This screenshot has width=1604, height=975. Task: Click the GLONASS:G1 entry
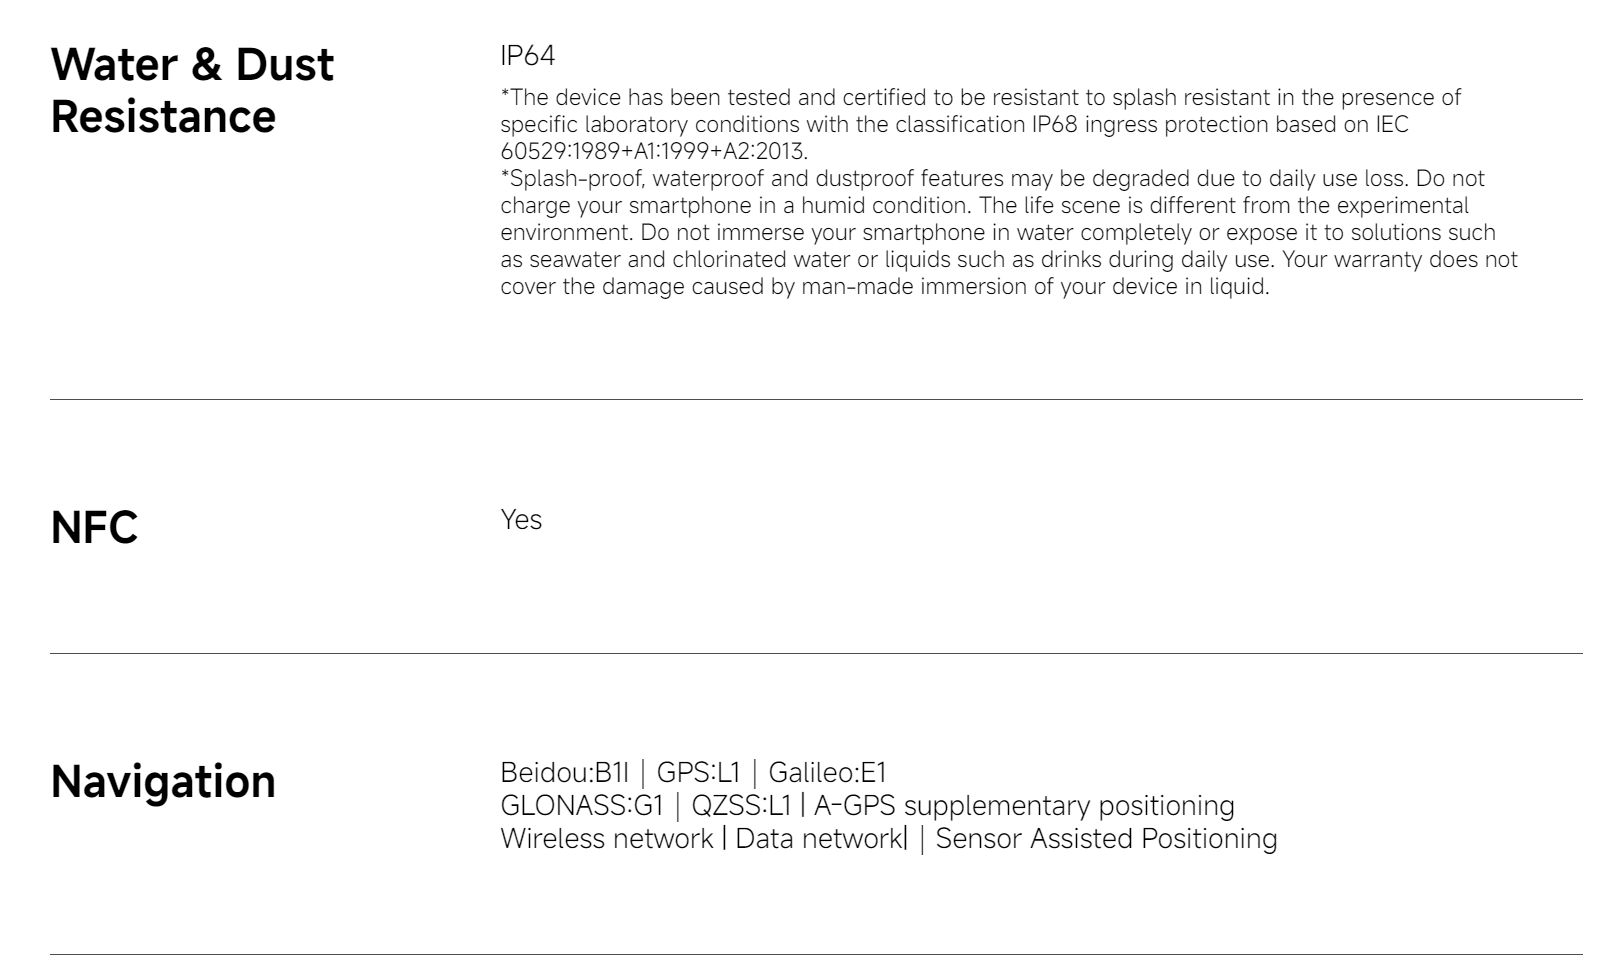tap(581, 806)
